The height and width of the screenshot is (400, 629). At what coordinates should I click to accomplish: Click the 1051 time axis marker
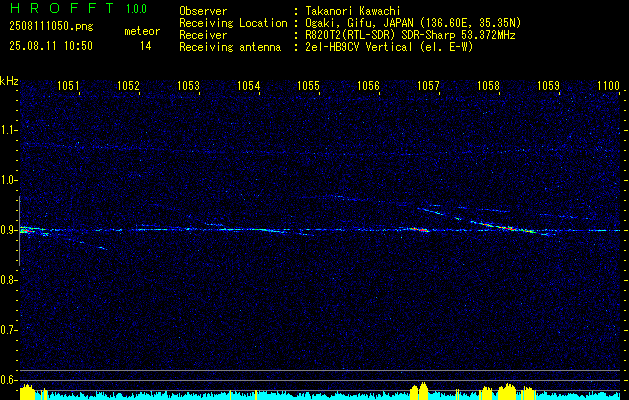point(68,85)
